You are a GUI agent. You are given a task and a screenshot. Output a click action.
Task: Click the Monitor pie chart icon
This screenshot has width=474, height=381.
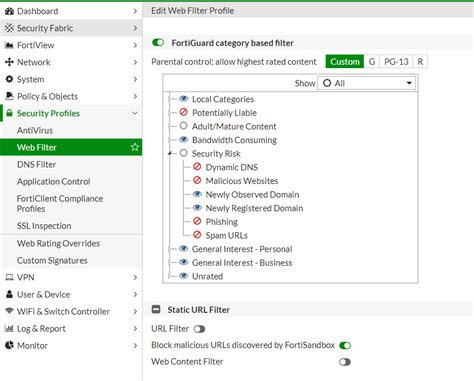[9, 345]
